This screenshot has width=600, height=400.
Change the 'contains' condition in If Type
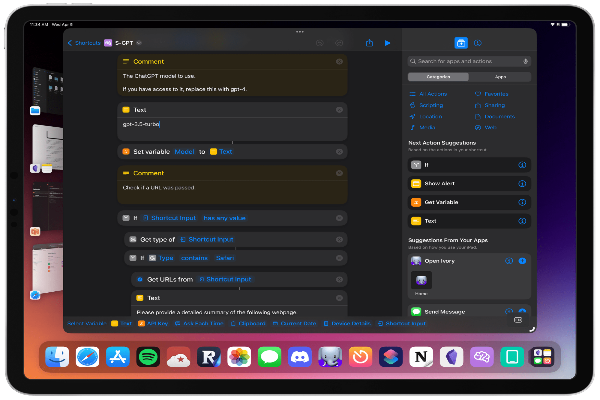pyautogui.click(x=194, y=257)
